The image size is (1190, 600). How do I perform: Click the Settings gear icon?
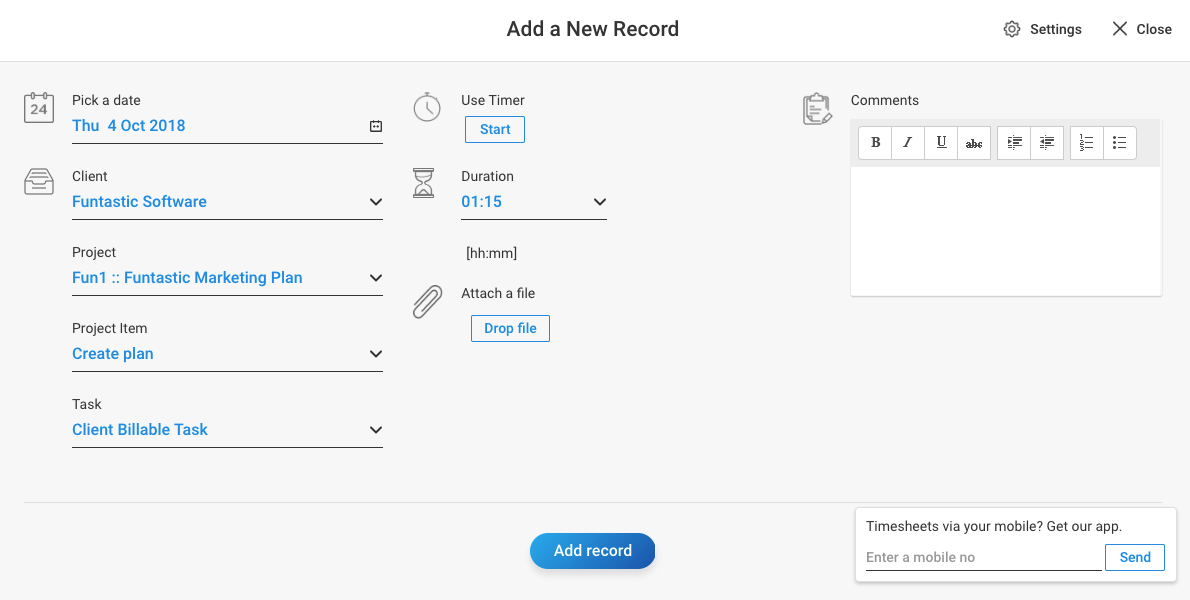(x=1012, y=29)
